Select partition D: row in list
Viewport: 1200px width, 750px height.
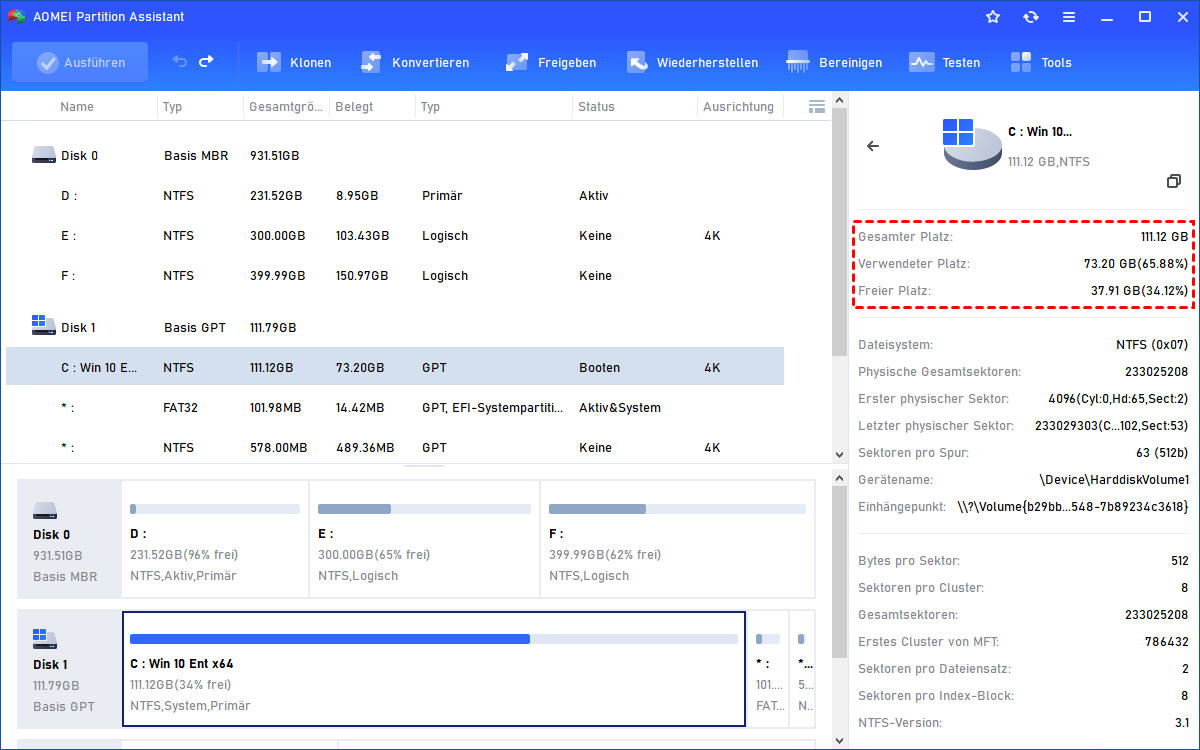(x=395, y=196)
